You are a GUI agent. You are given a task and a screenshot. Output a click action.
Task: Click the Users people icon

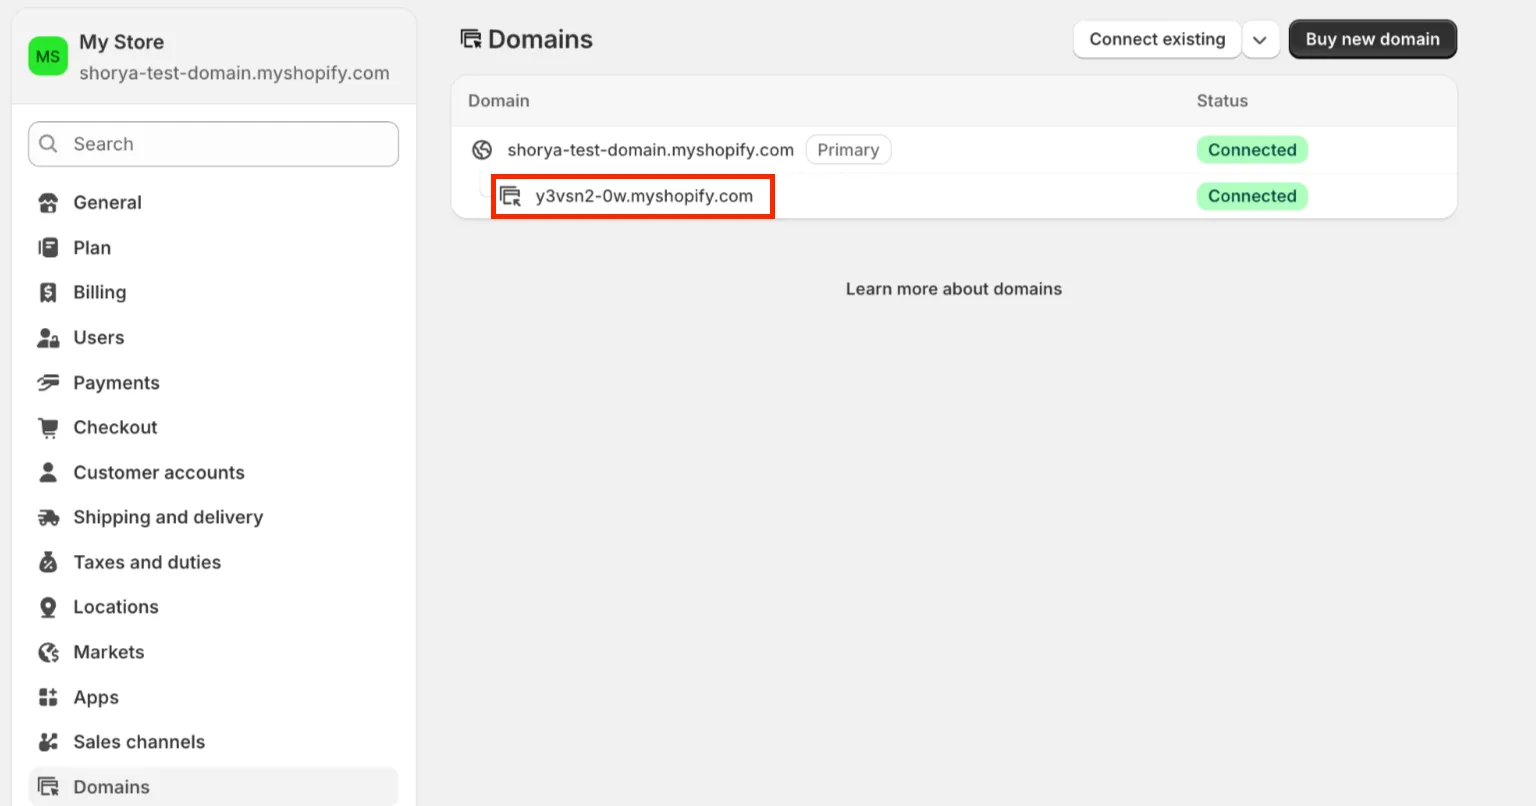48,338
